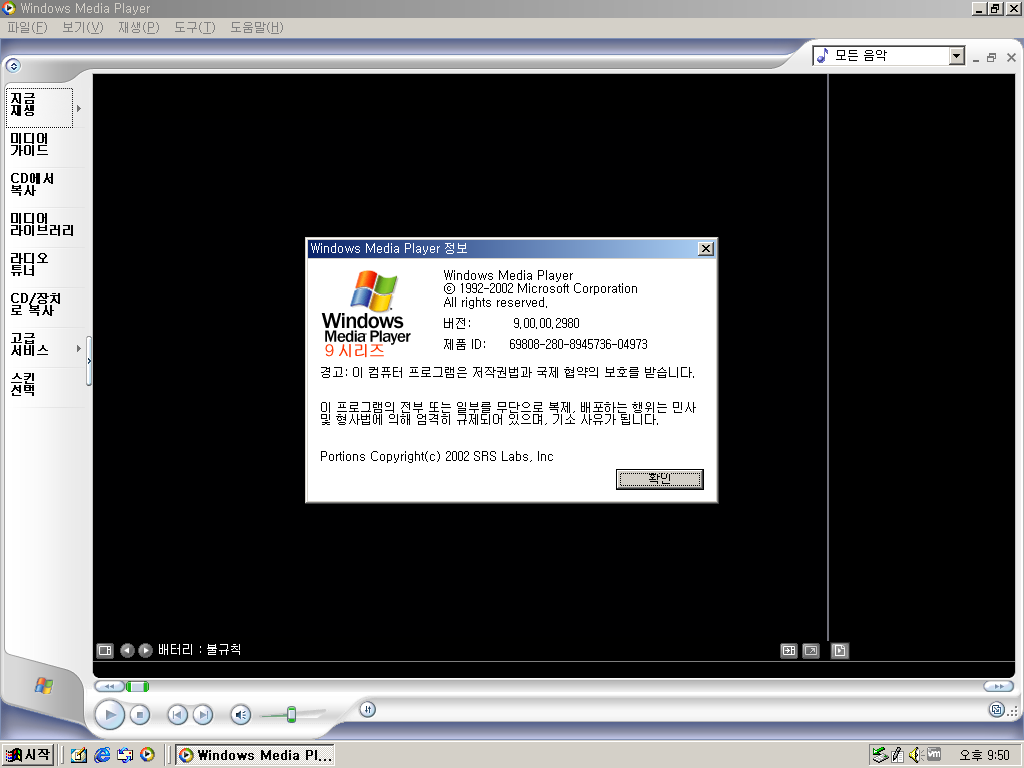Viewport: 1024px width, 768px height.
Task: Open the 고급 서비스 tab
Action: tap(39, 344)
